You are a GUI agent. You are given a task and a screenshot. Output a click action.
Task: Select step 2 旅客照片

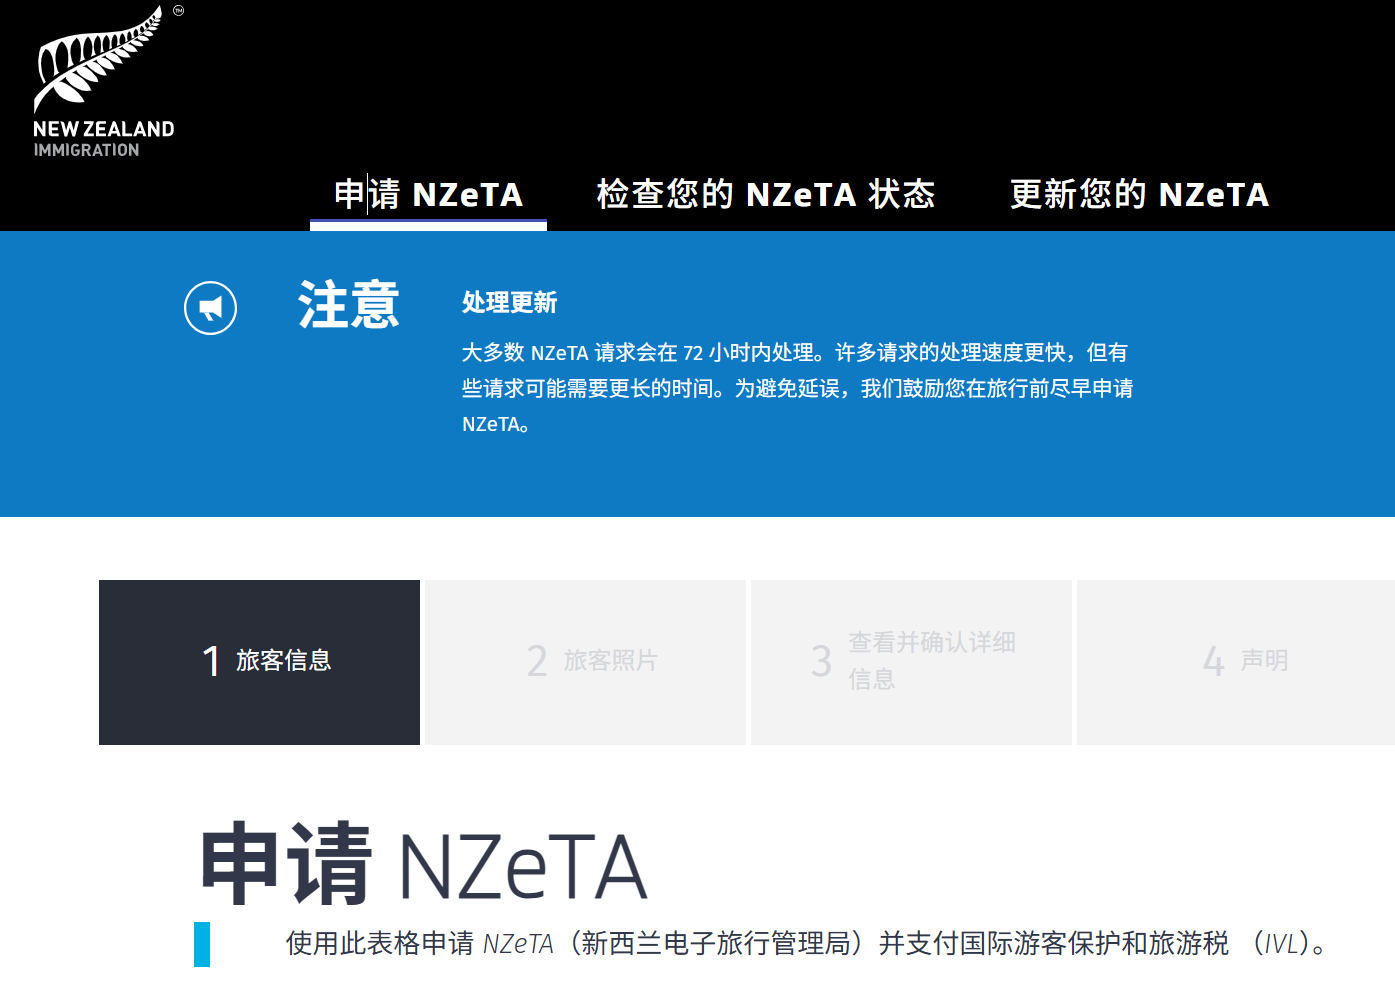[x=585, y=662]
